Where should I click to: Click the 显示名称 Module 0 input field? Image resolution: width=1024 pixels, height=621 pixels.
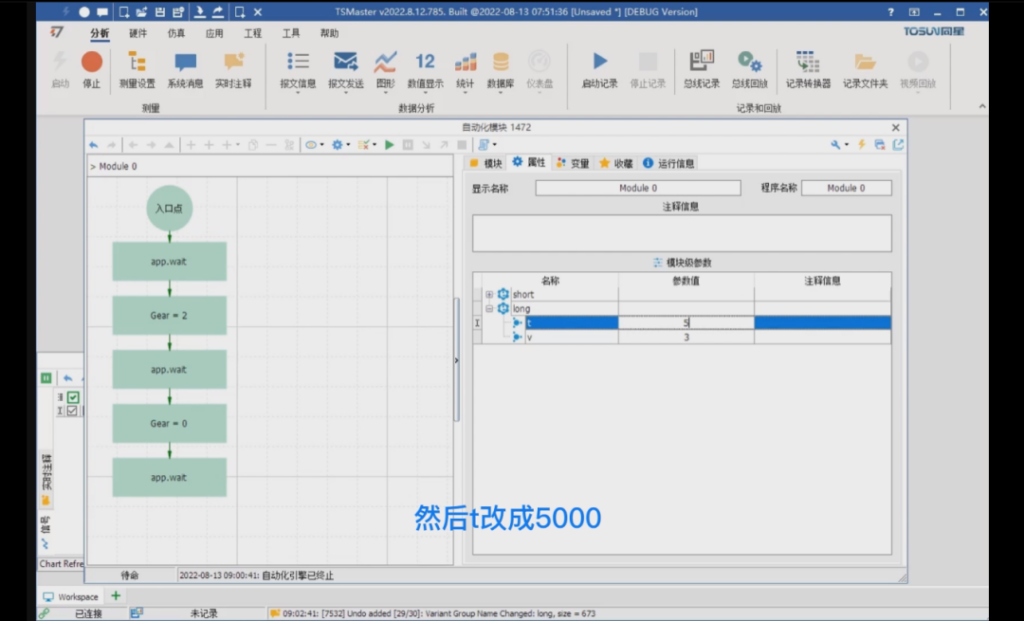pos(637,188)
